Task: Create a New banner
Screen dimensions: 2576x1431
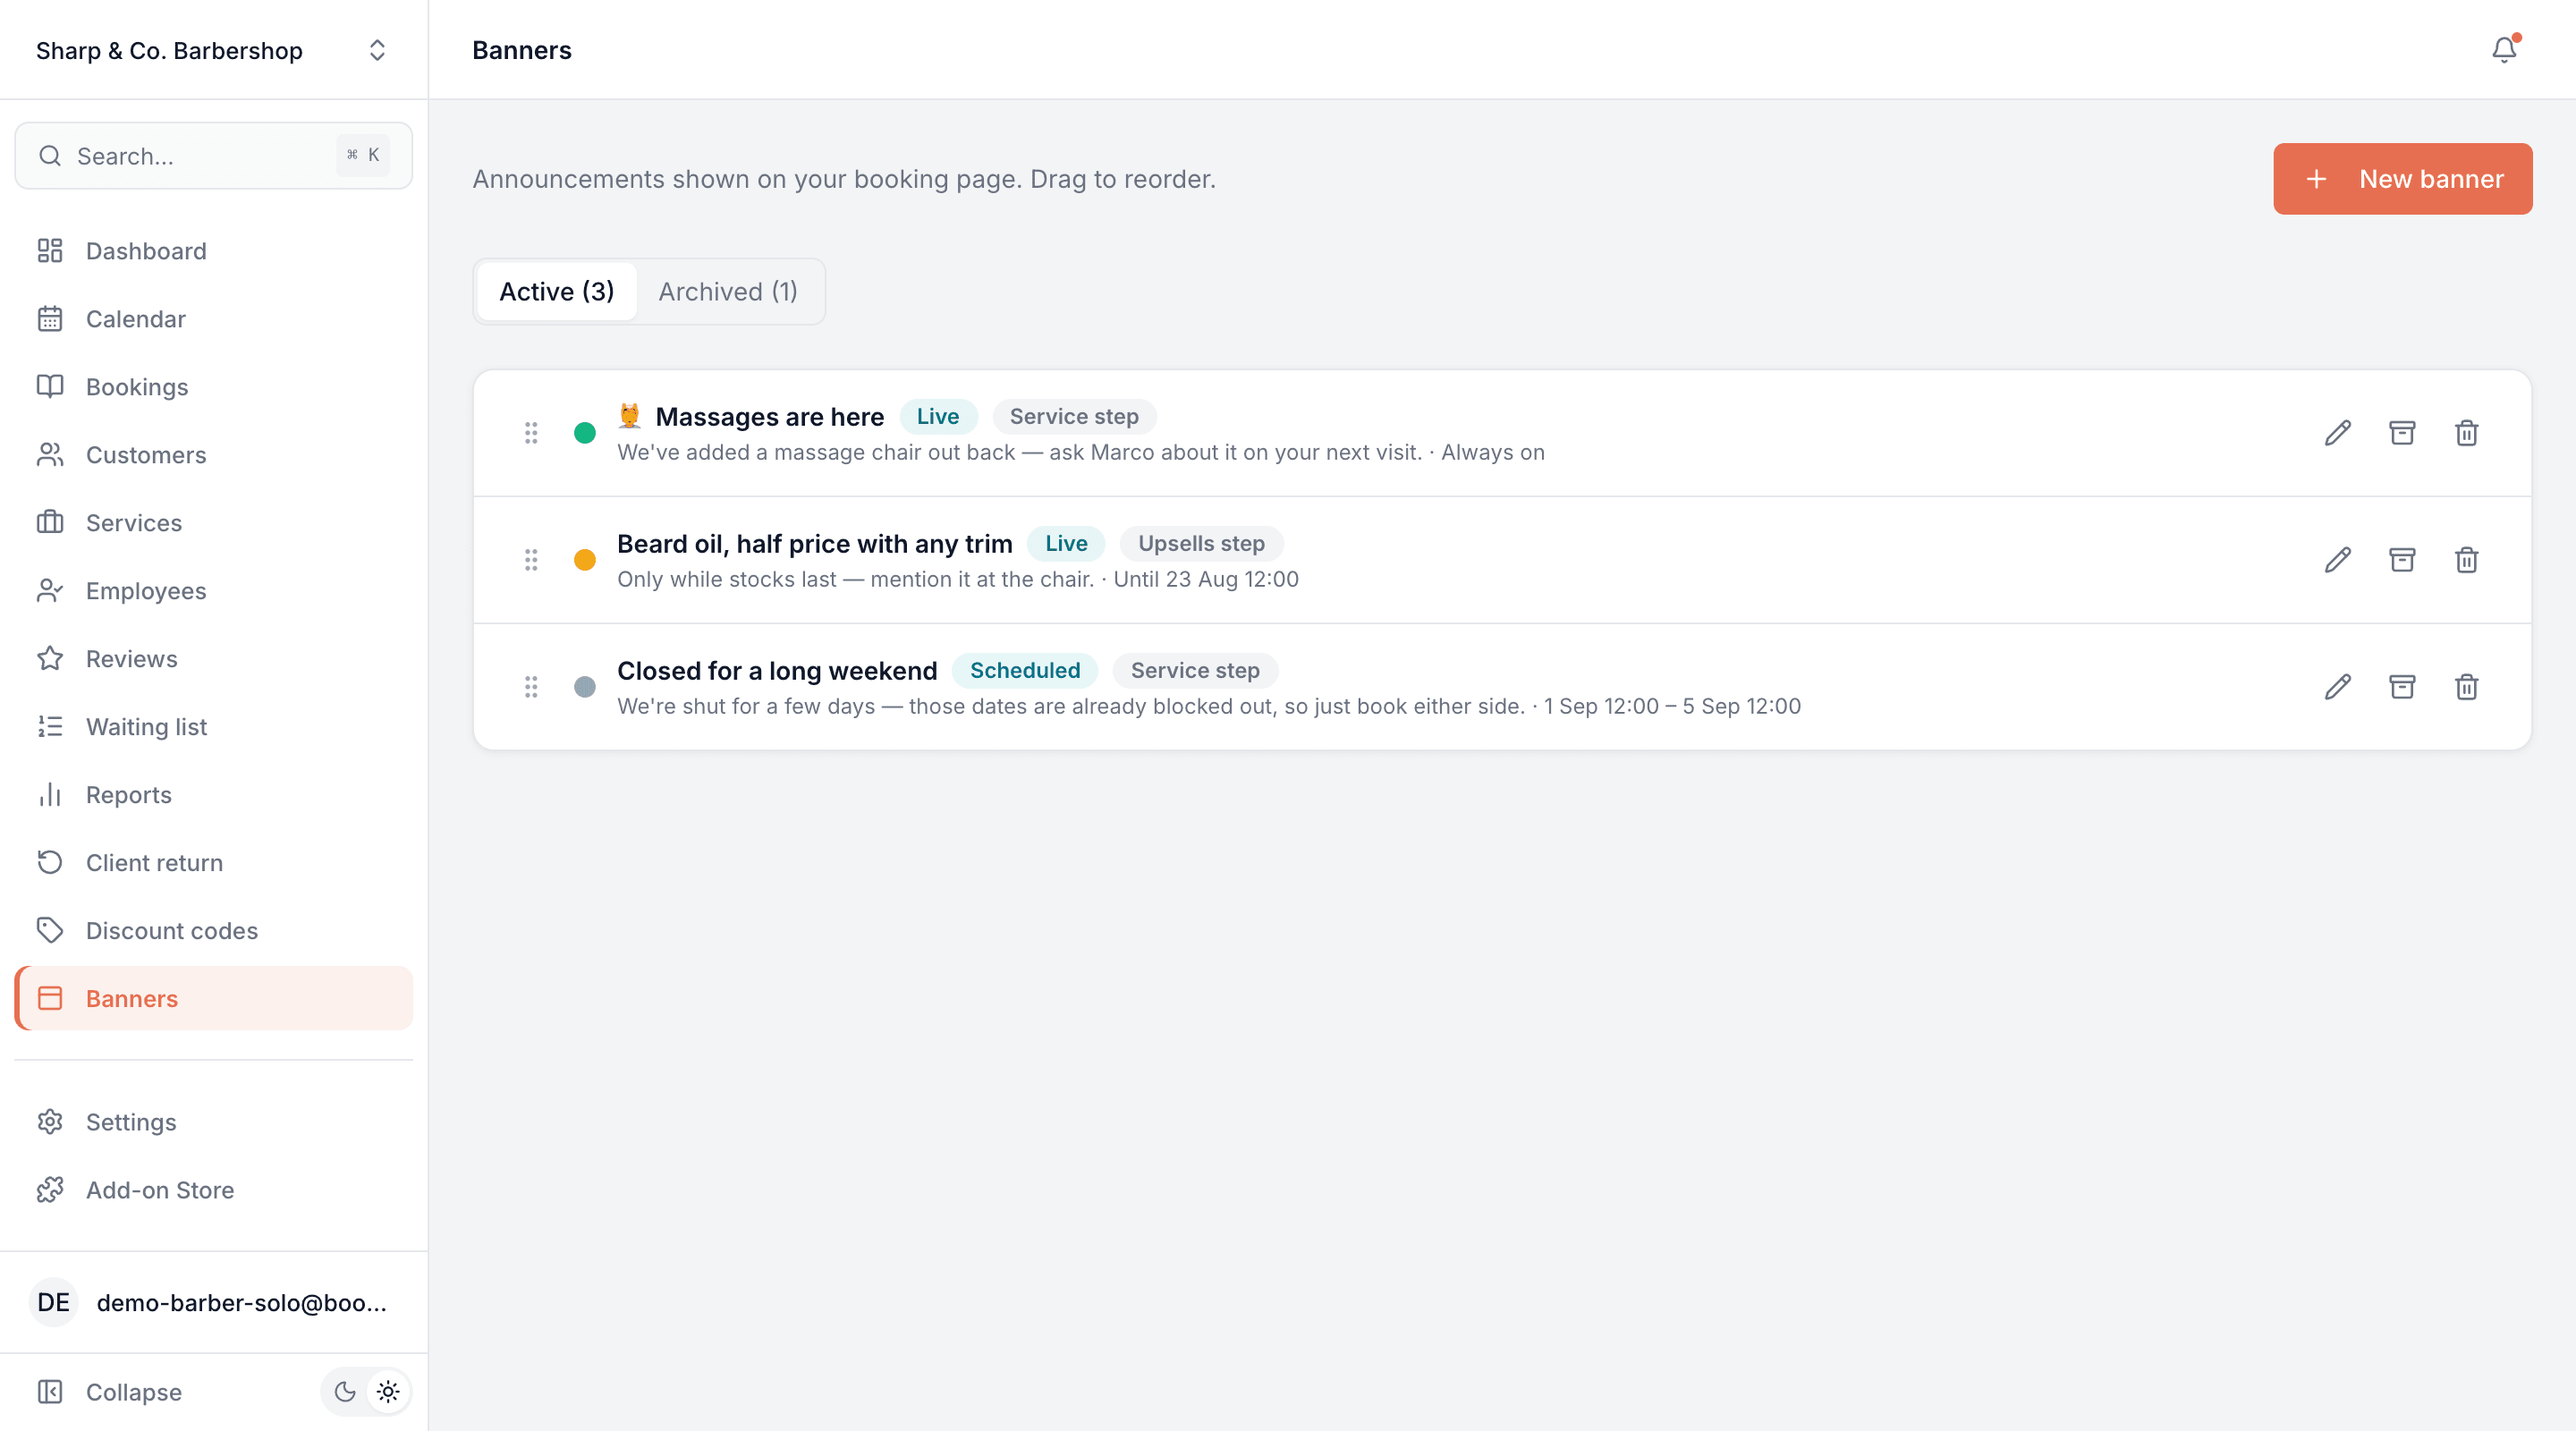Action: (x=2402, y=179)
